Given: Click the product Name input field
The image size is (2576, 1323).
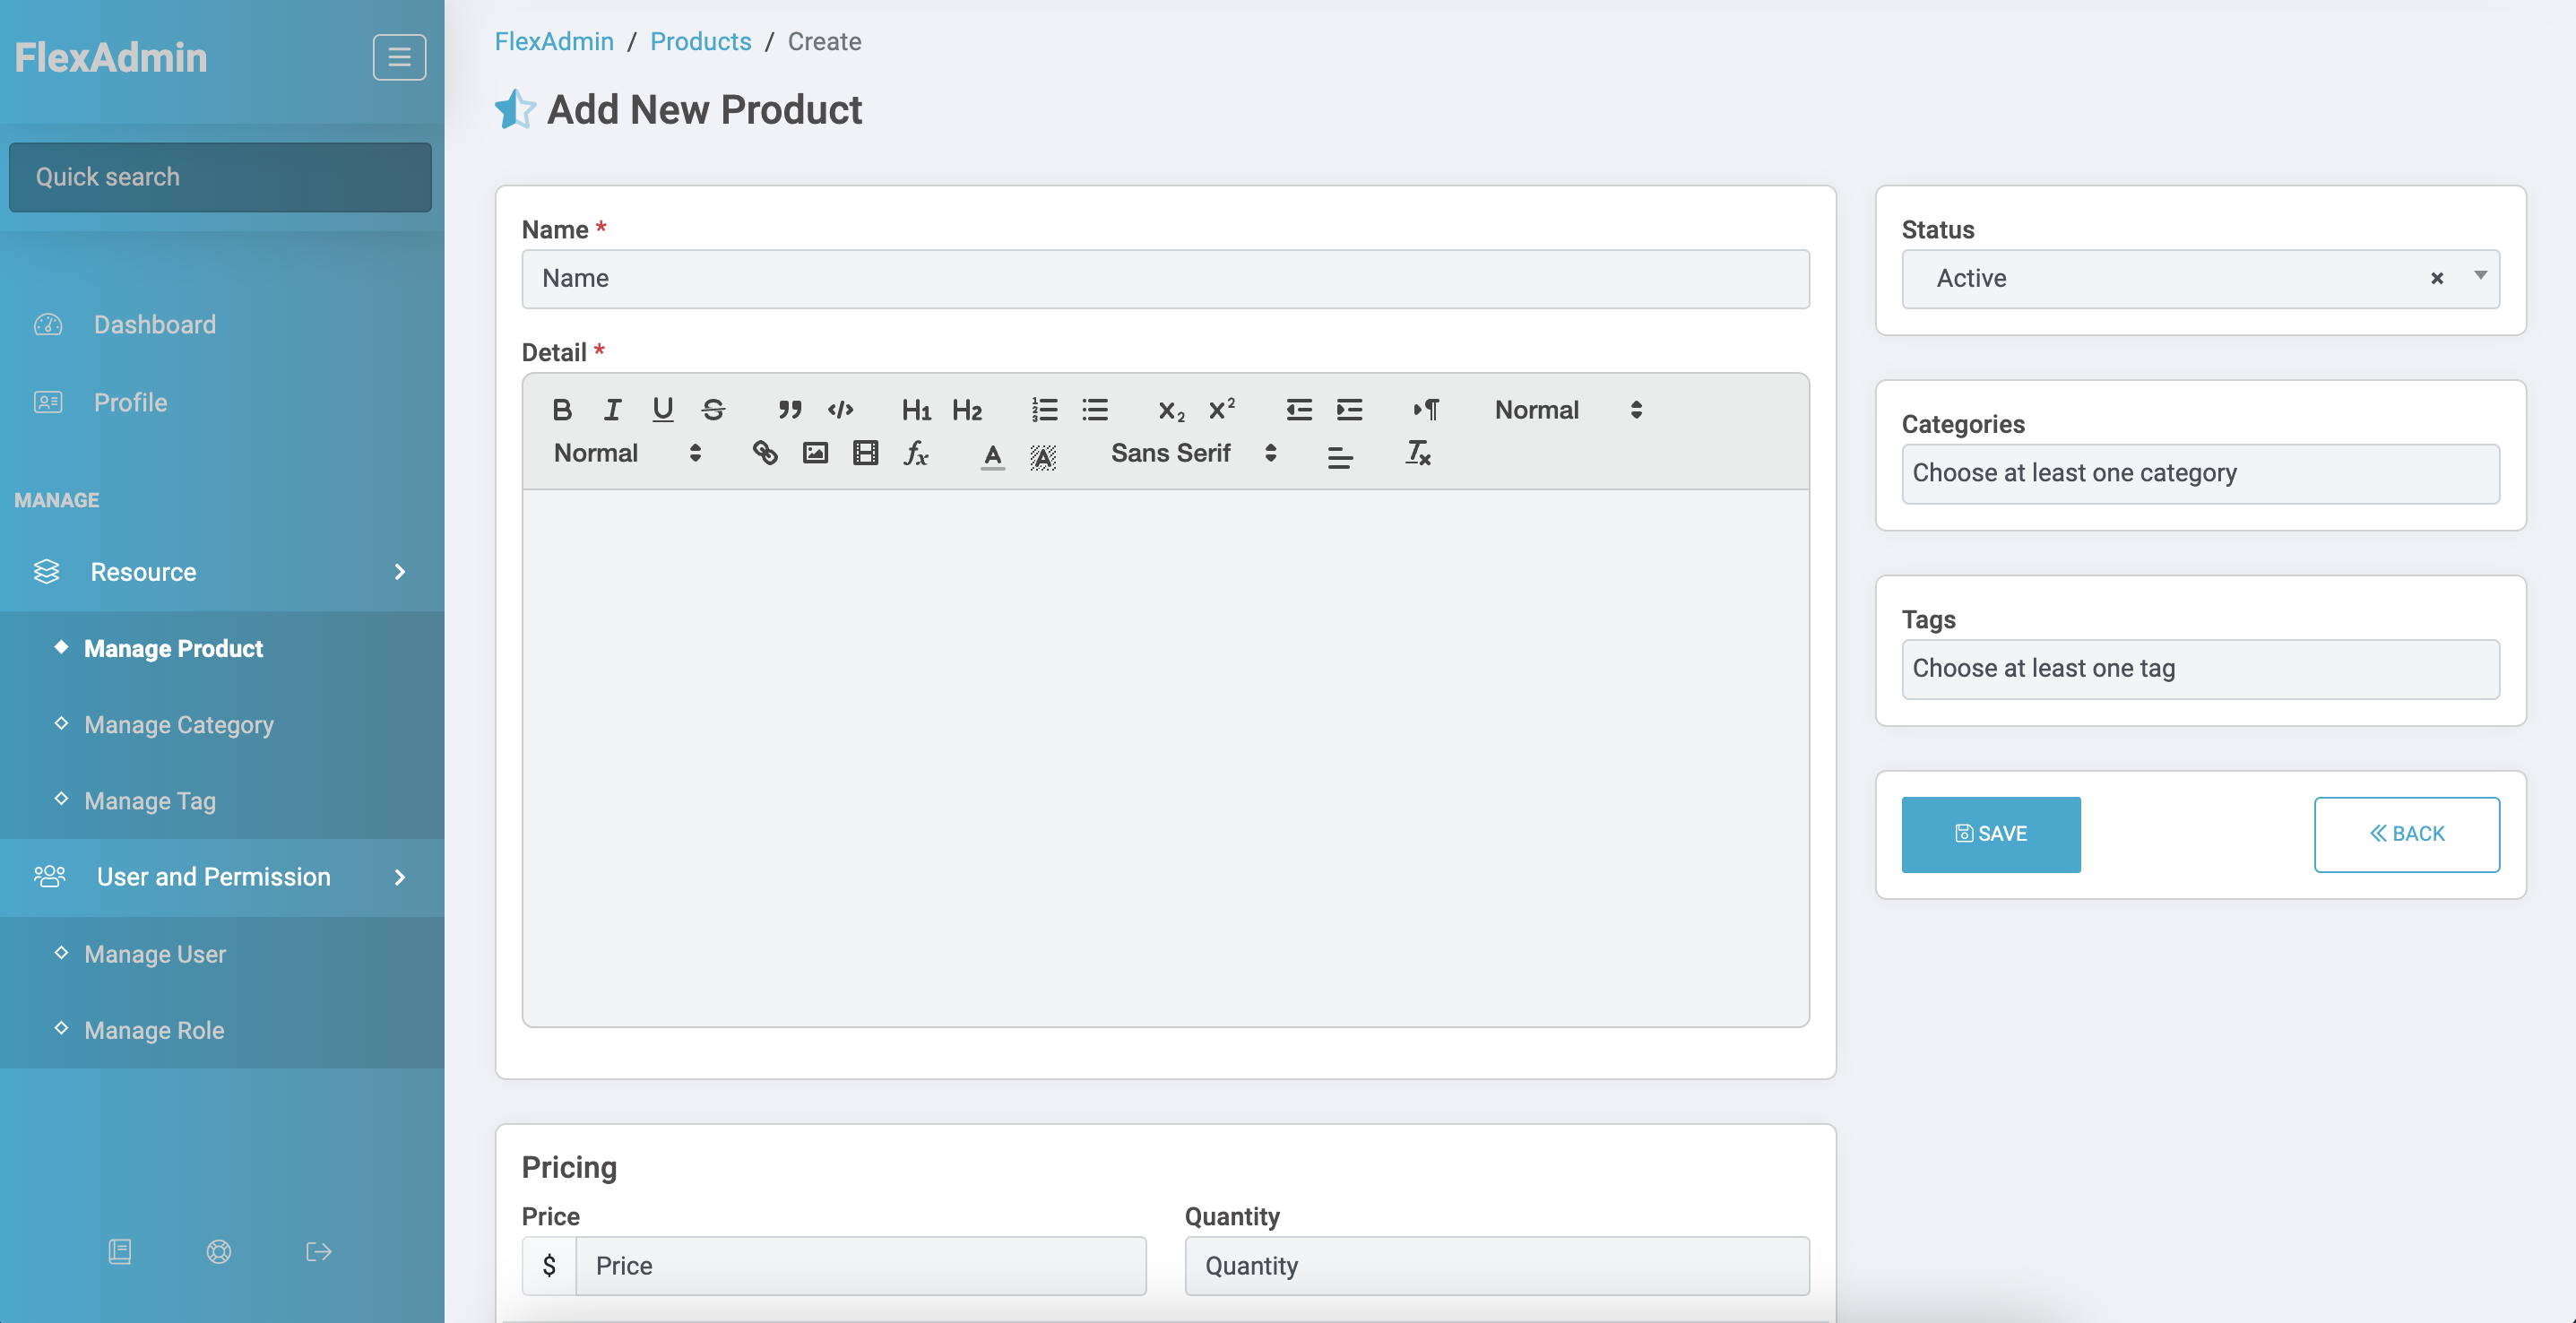Looking at the screenshot, I should [x=1165, y=278].
